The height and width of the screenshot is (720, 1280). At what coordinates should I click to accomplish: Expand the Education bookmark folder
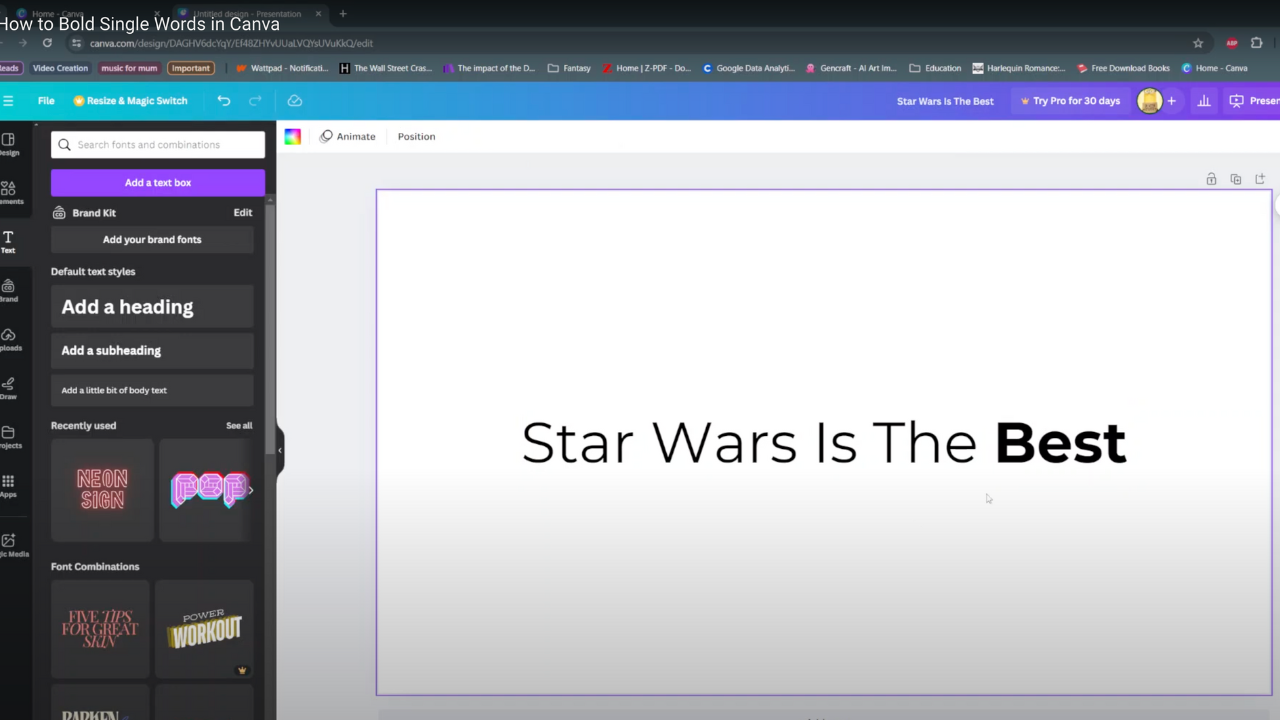click(935, 68)
